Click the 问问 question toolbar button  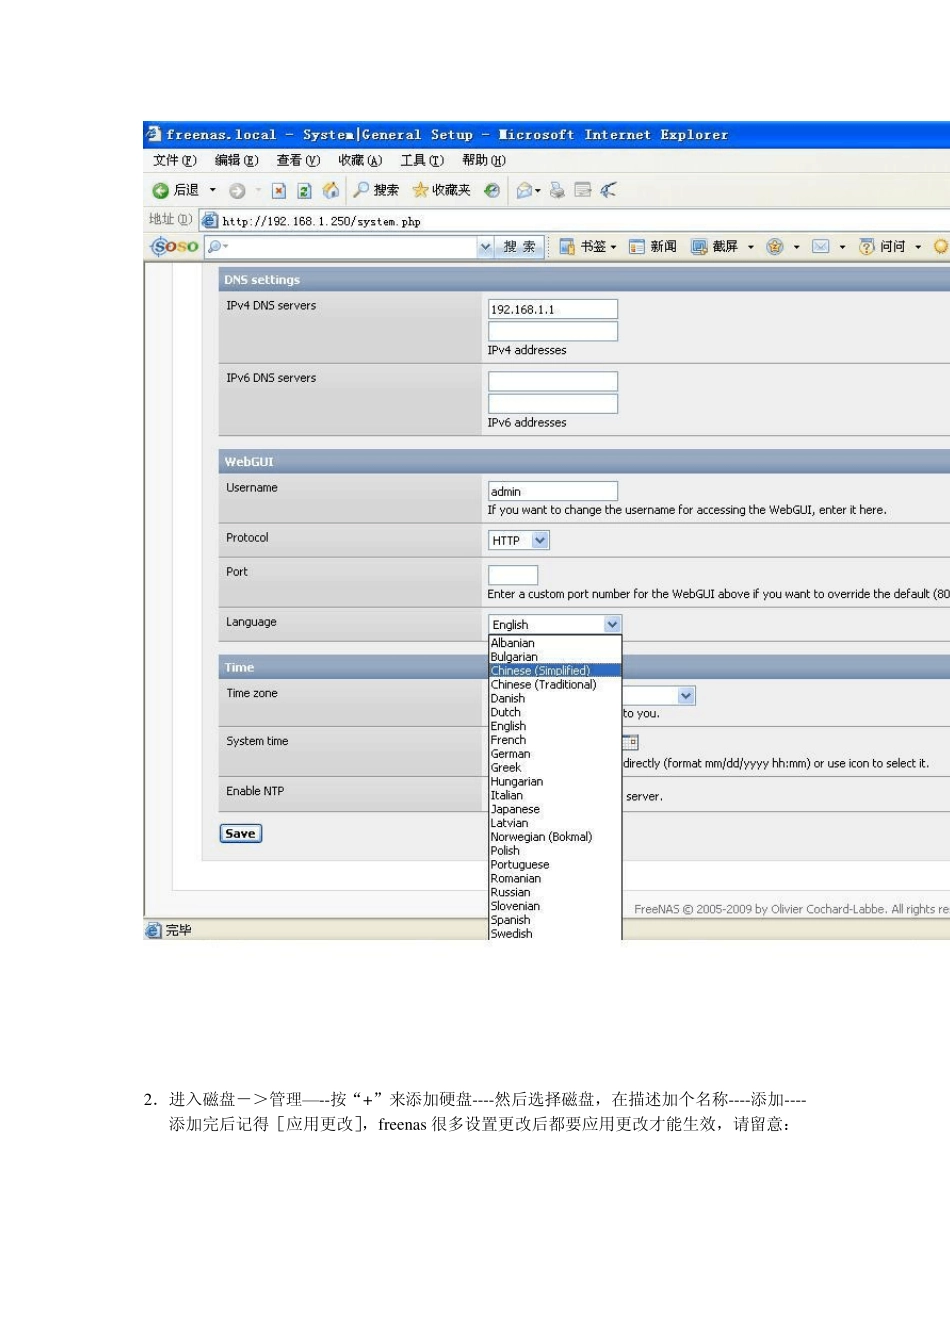882,246
